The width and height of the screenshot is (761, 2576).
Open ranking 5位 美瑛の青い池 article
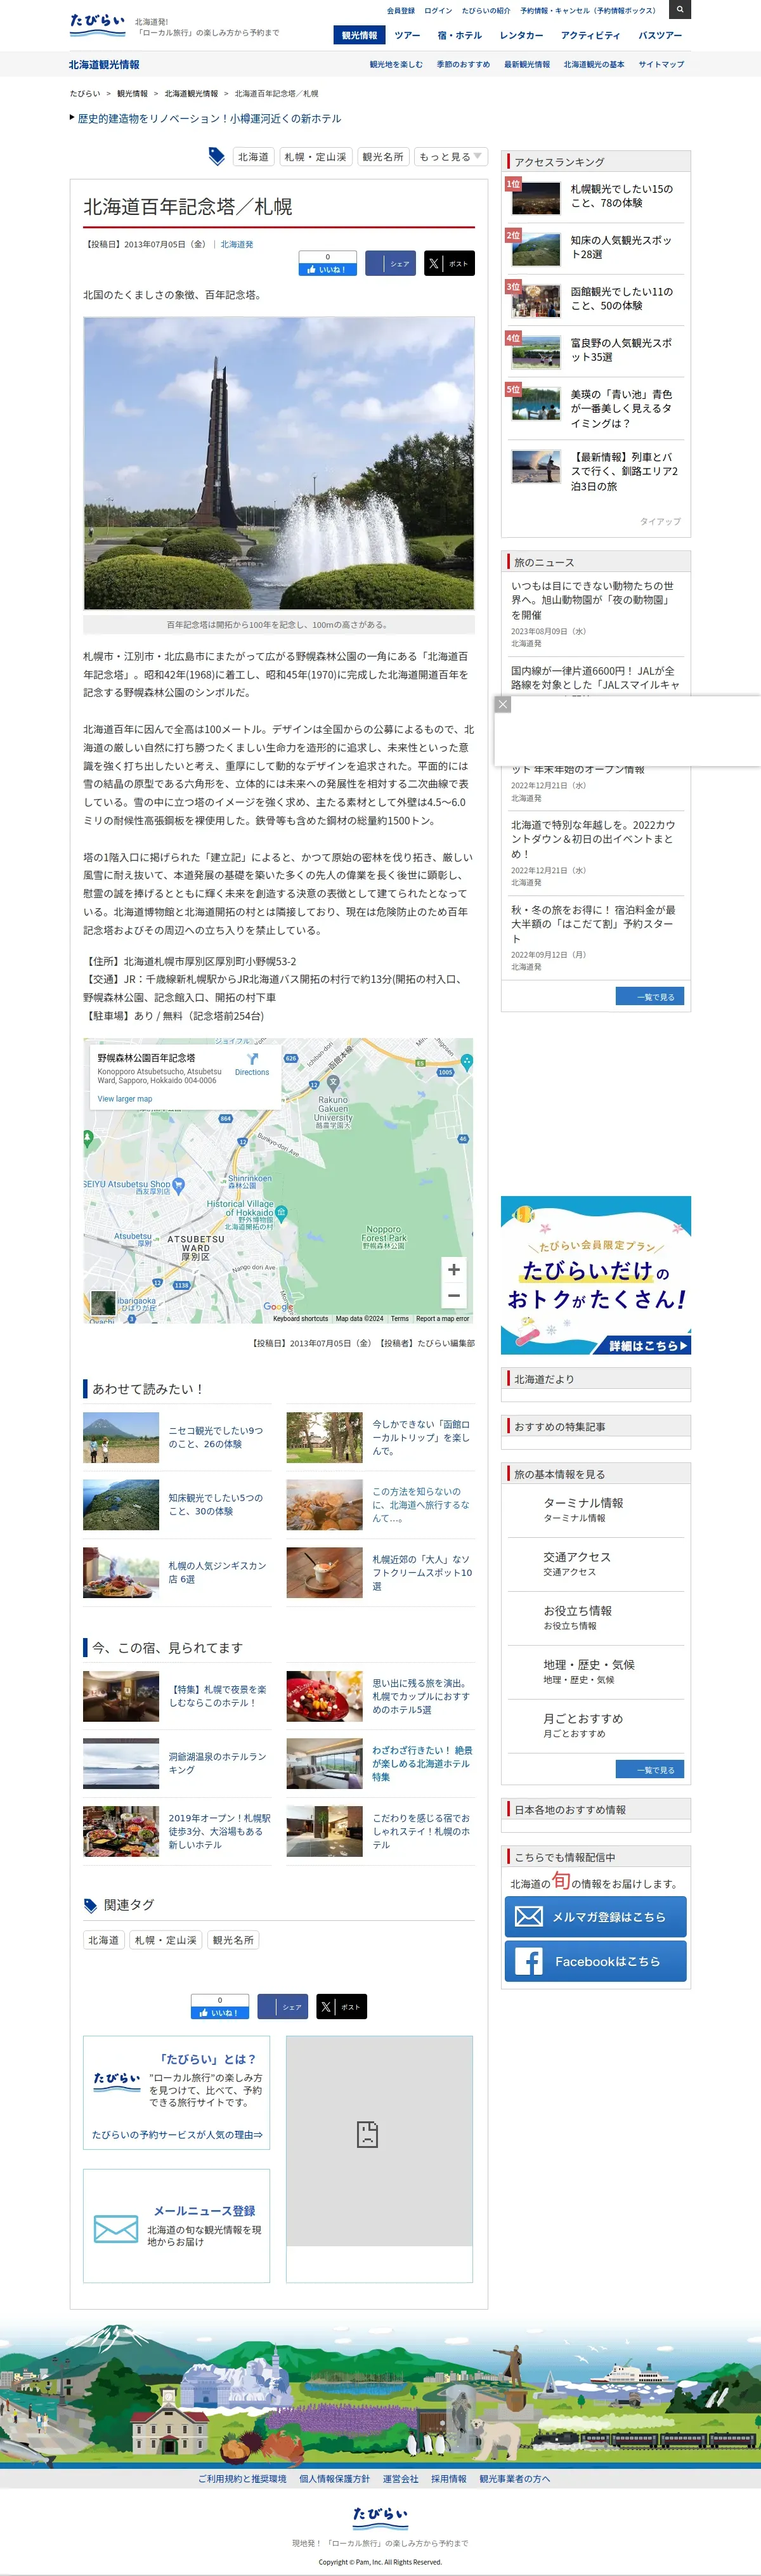595,408
